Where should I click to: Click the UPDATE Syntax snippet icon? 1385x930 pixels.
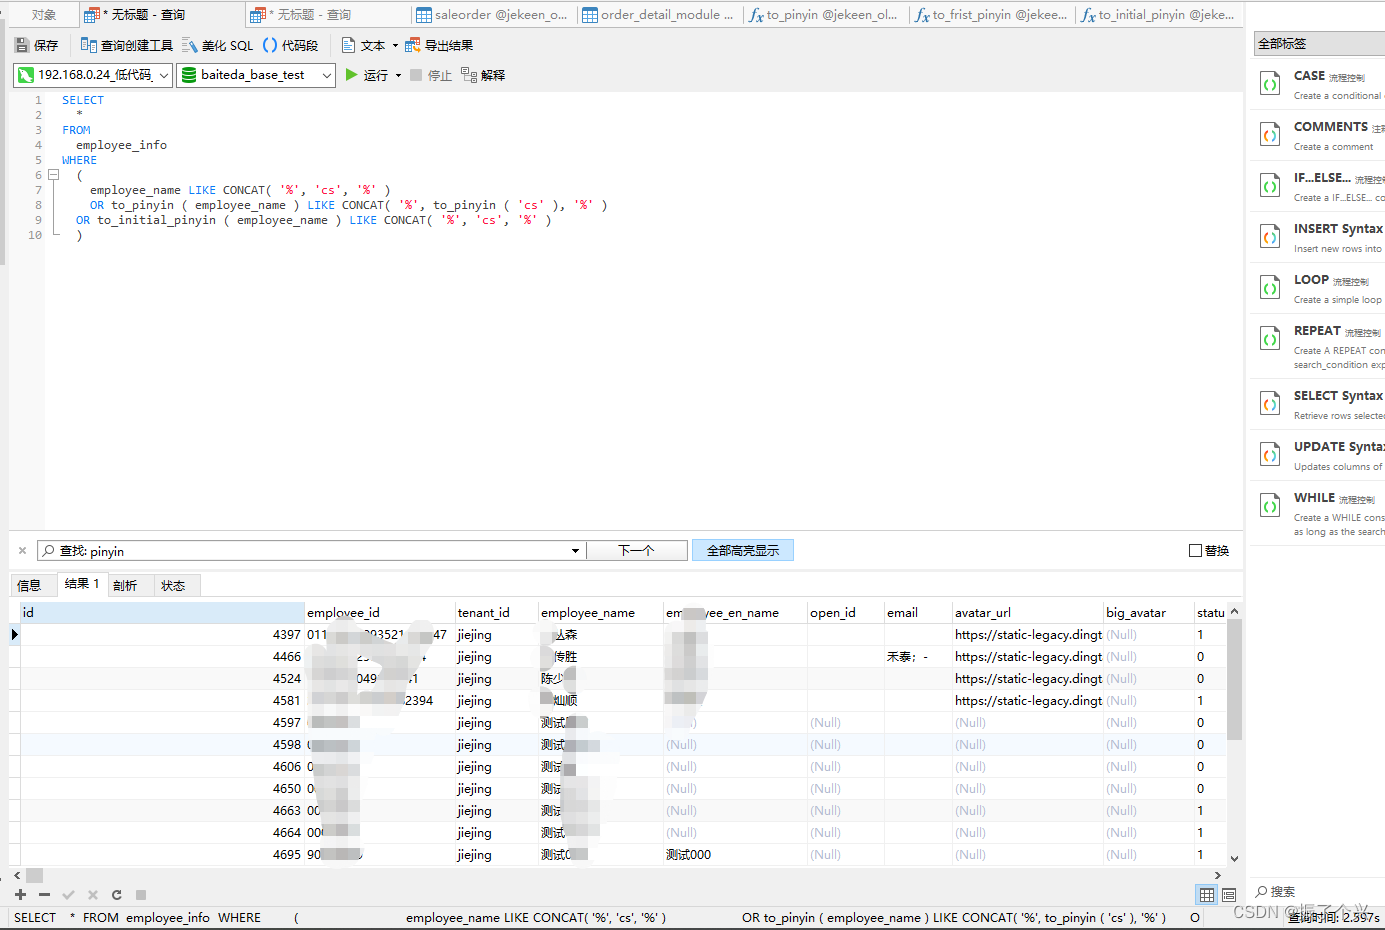1270,455
